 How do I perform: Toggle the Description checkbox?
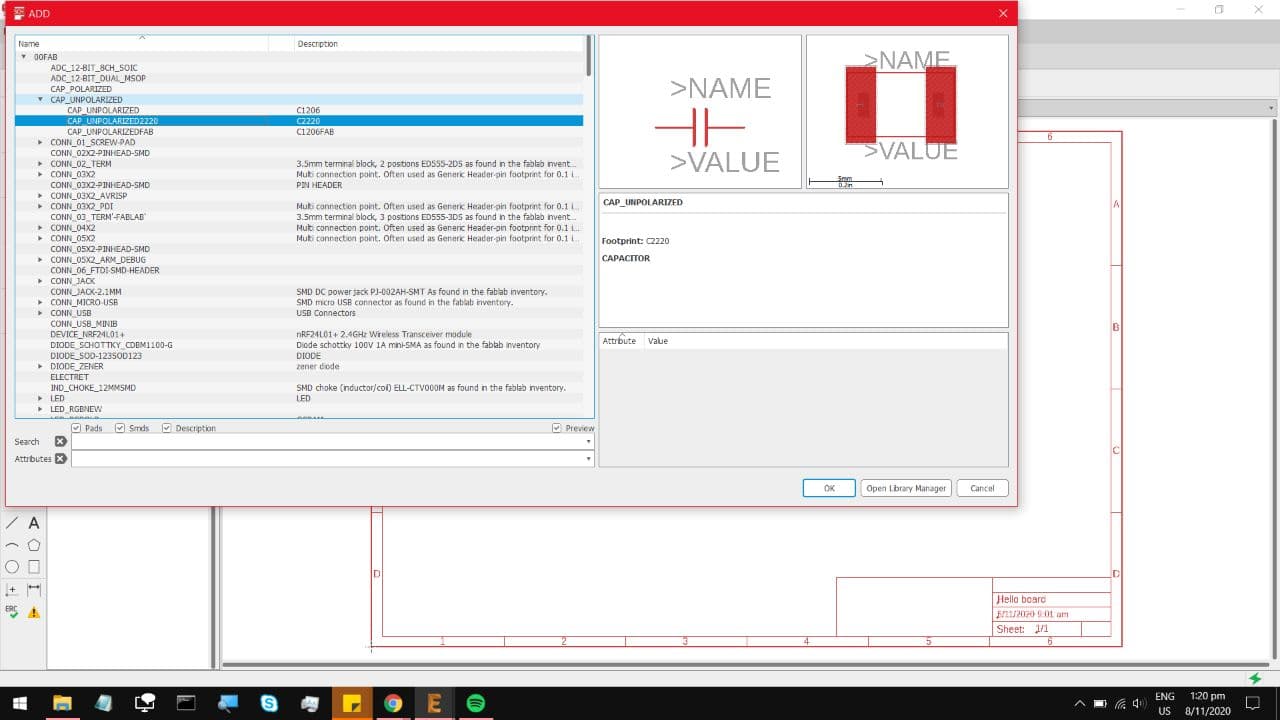point(167,428)
